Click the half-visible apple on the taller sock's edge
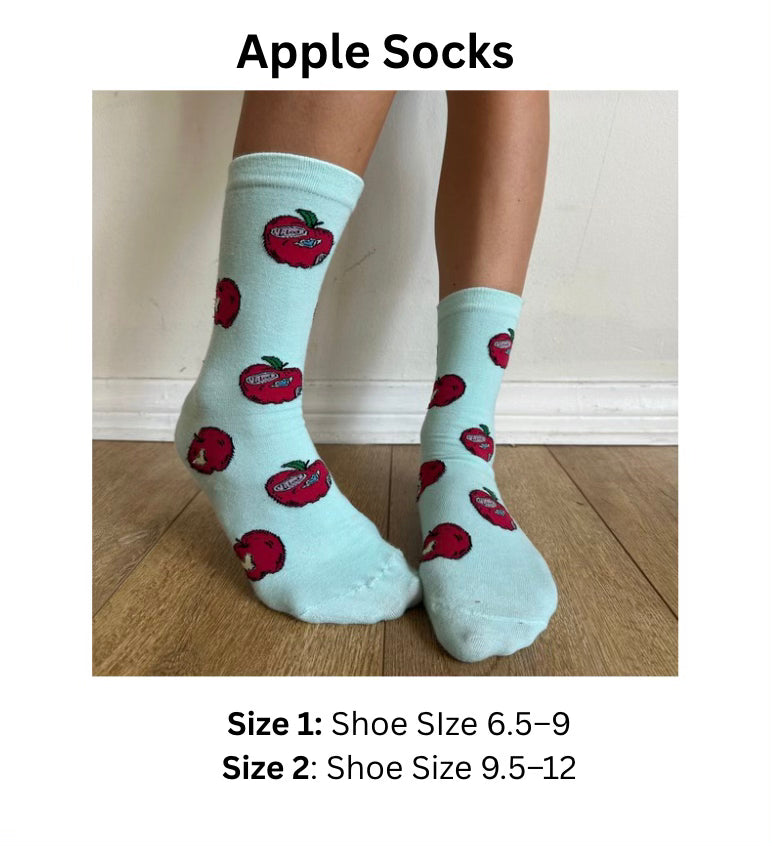 pos(226,302)
